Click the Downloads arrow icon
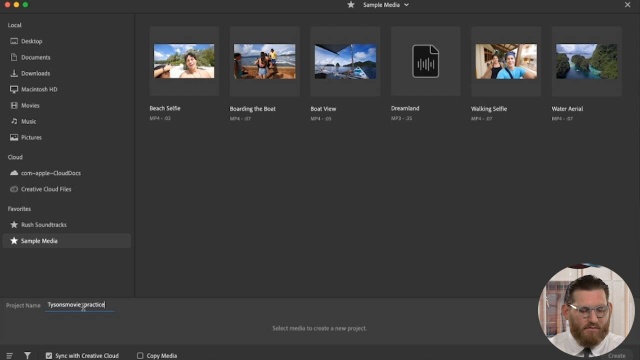Screen dimensions: 640x360 point(14,73)
